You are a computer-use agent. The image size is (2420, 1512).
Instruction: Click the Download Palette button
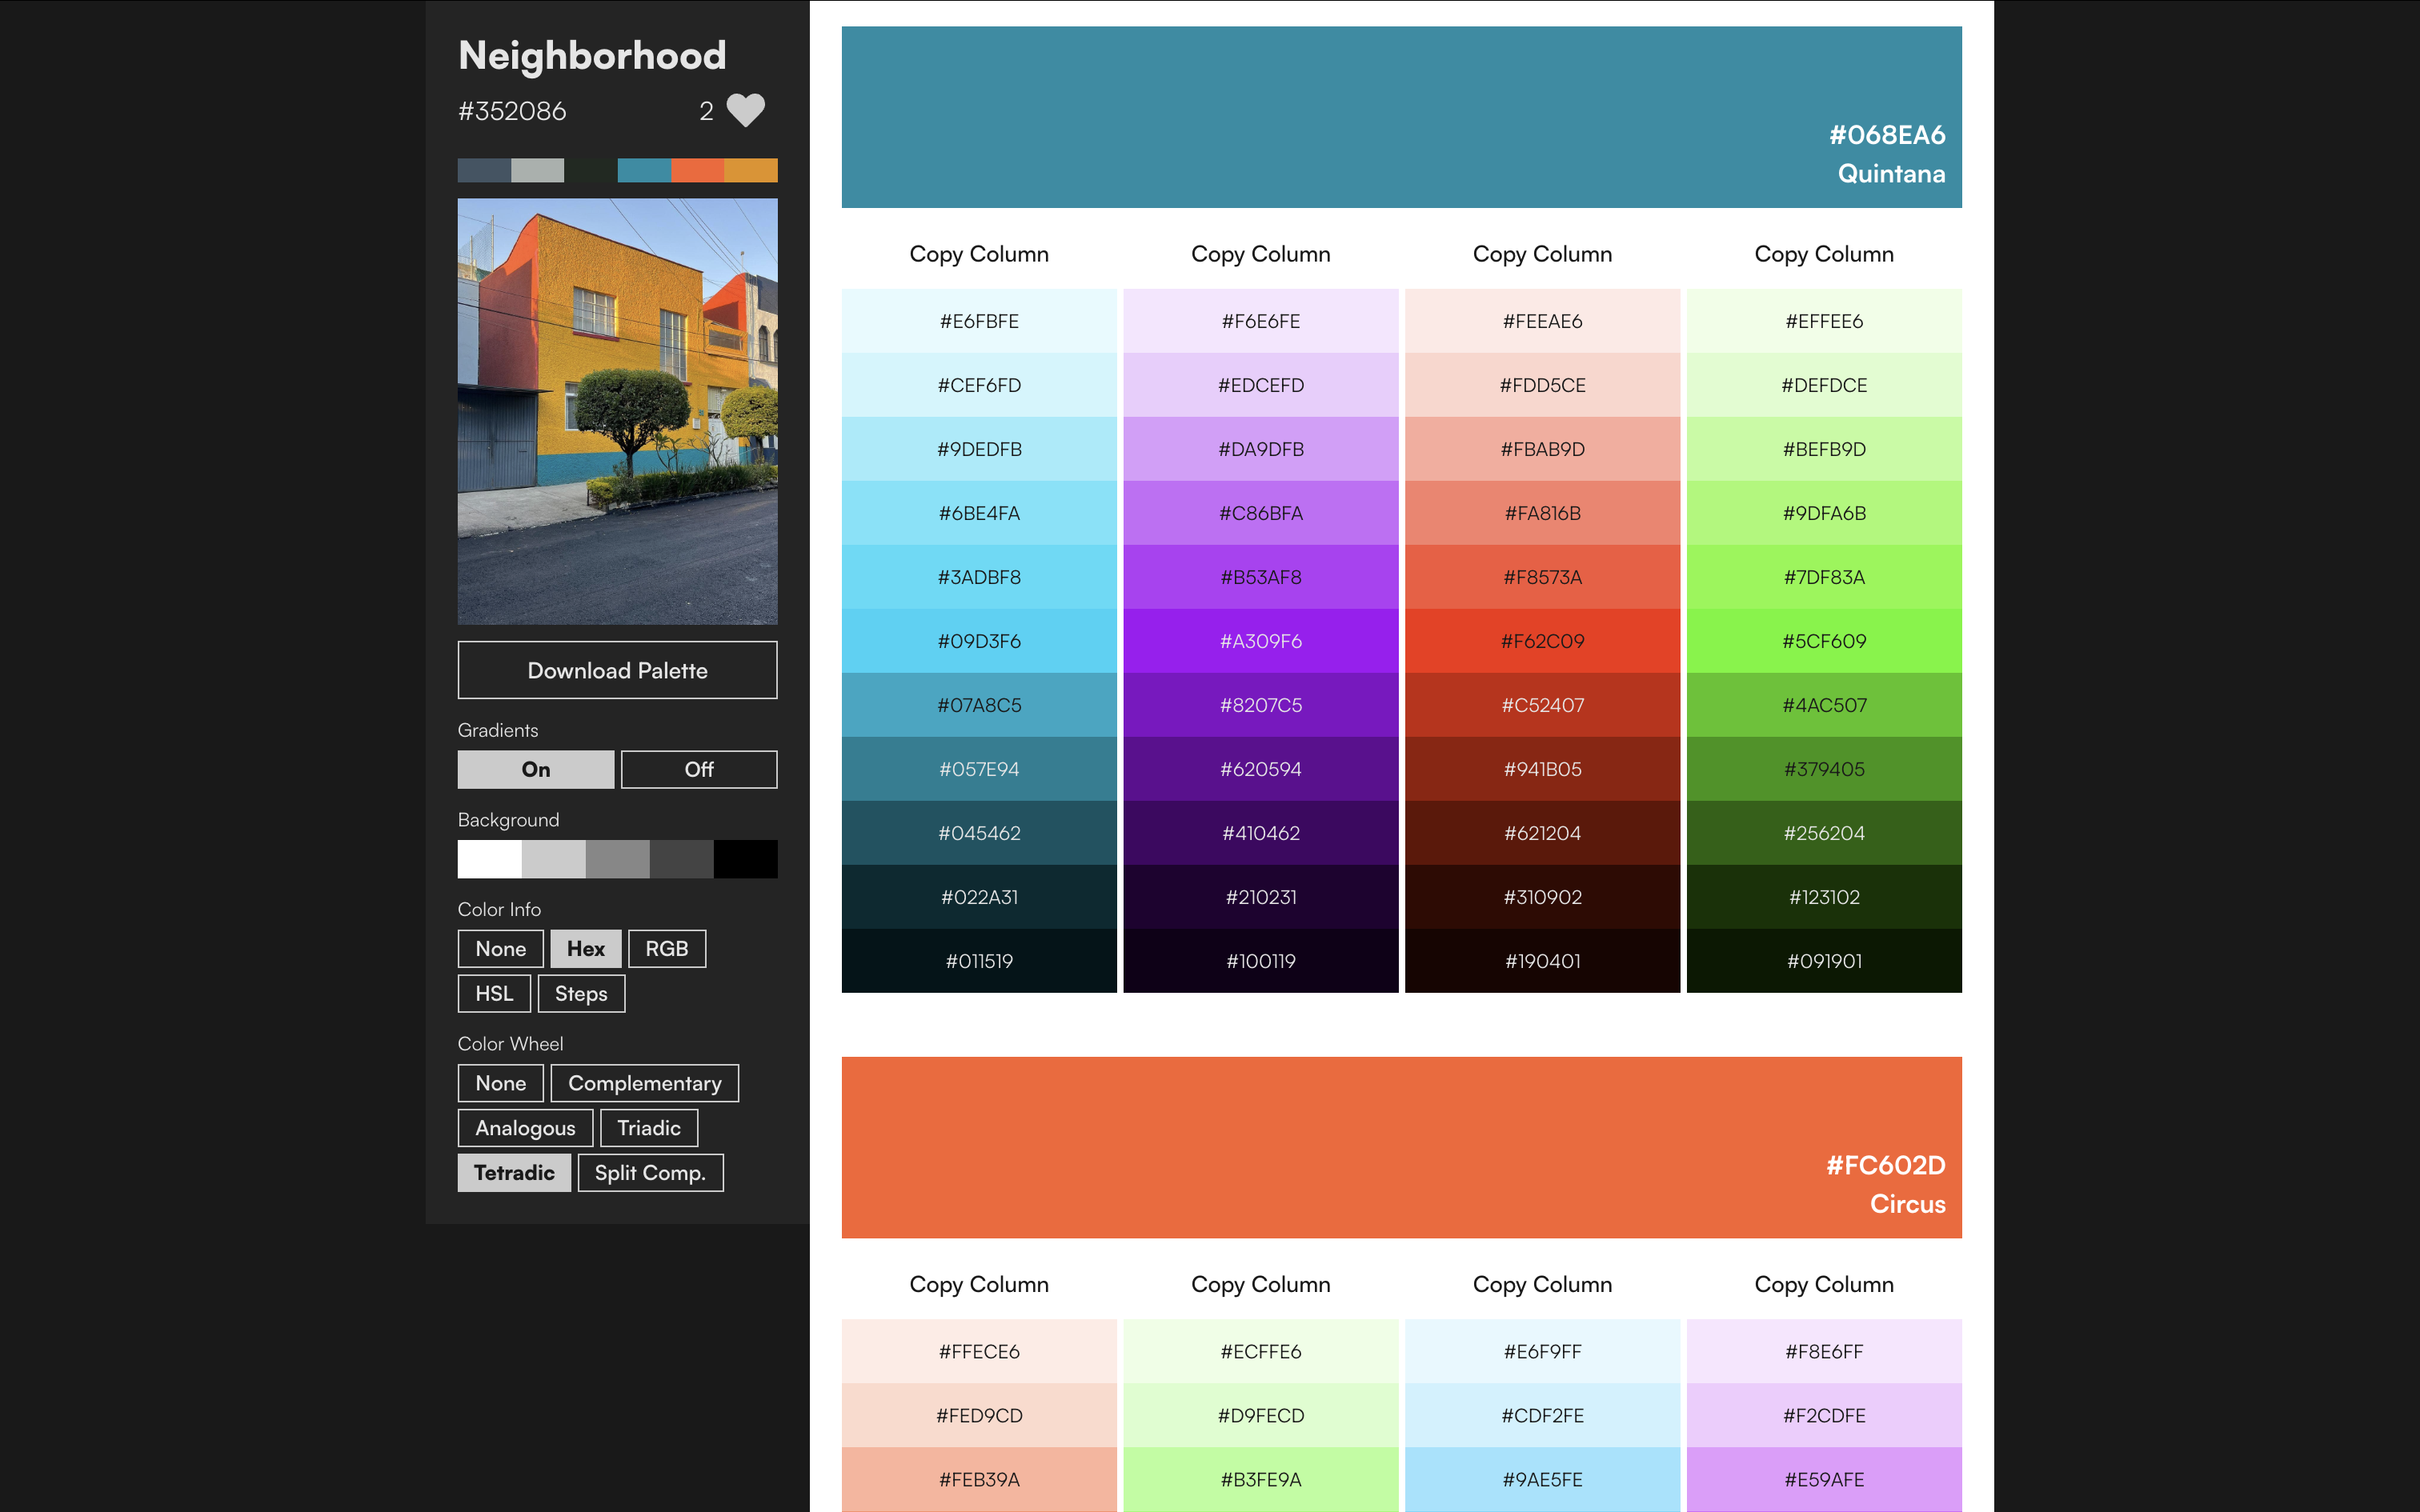(617, 670)
